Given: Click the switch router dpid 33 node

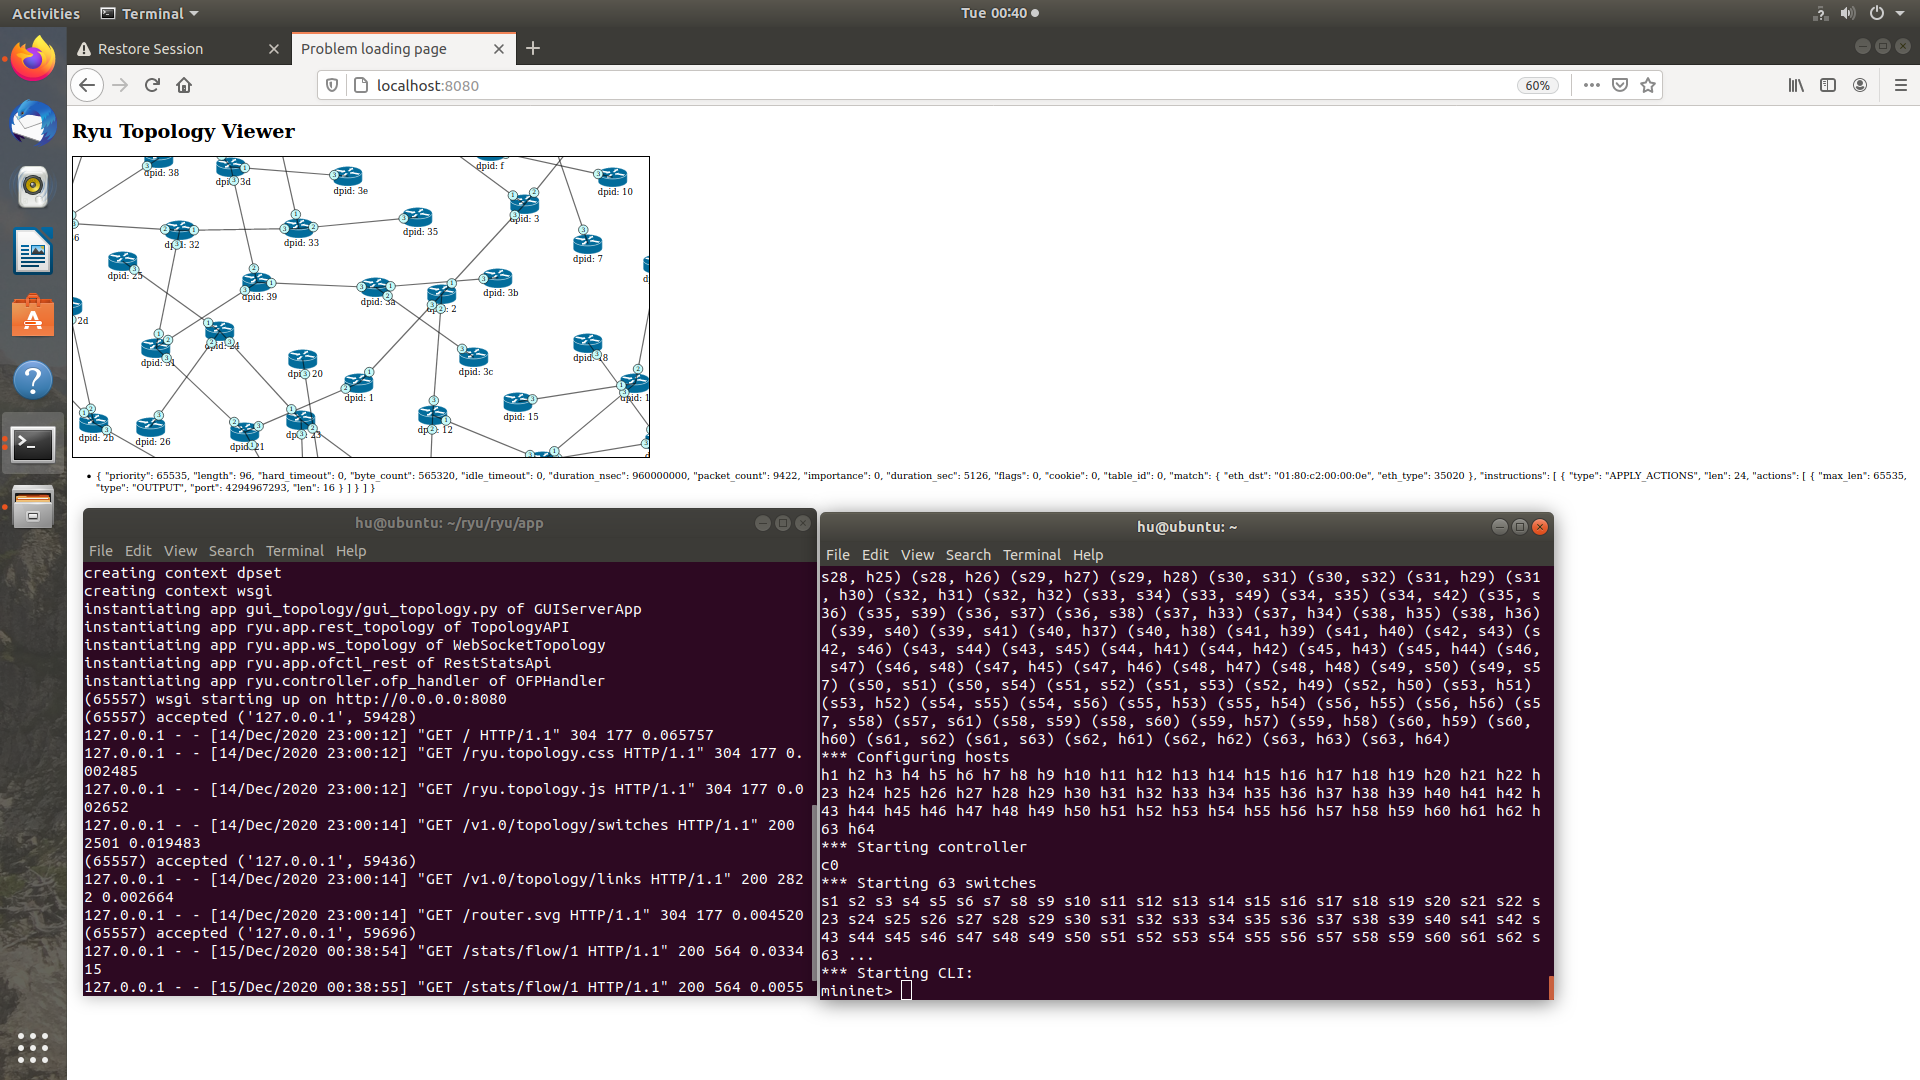Looking at the screenshot, I should tap(298, 228).
